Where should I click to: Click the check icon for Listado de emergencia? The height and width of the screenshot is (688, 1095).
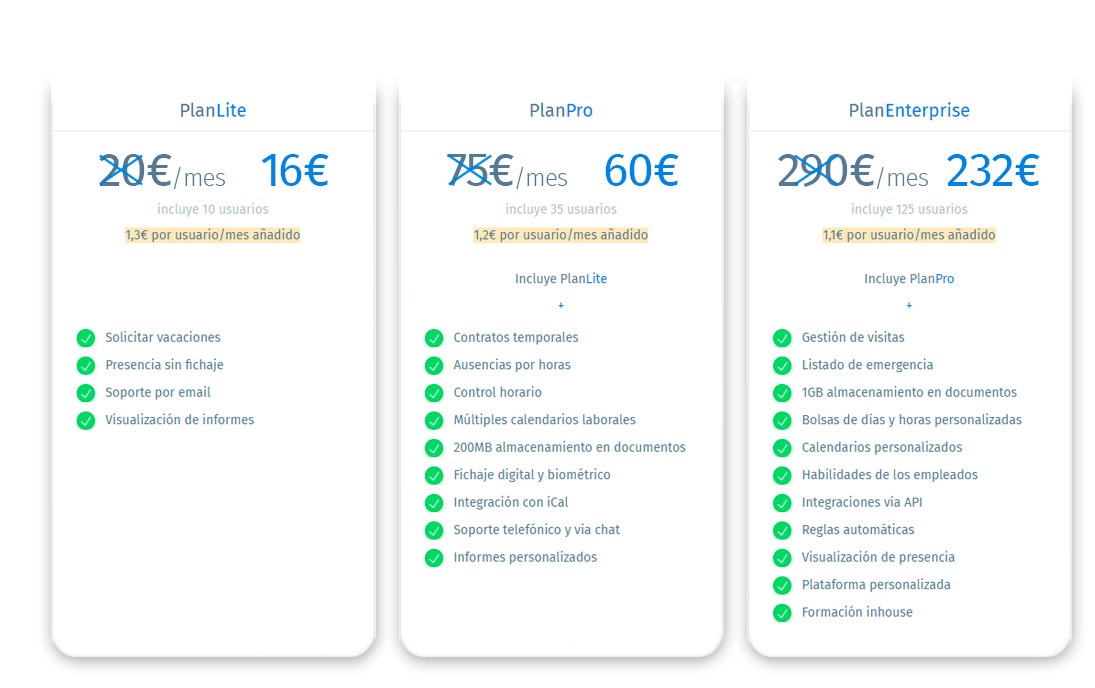pyautogui.click(x=782, y=365)
